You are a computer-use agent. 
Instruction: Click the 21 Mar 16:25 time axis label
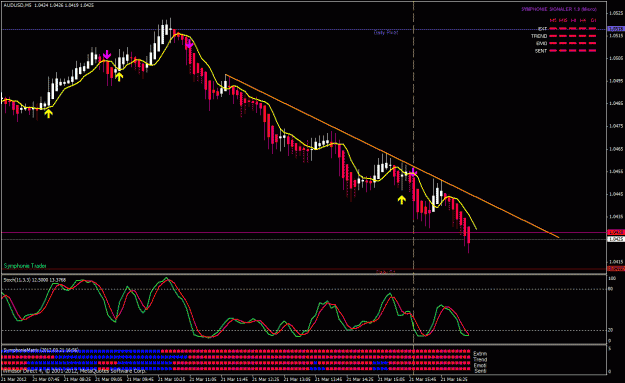[454, 379]
